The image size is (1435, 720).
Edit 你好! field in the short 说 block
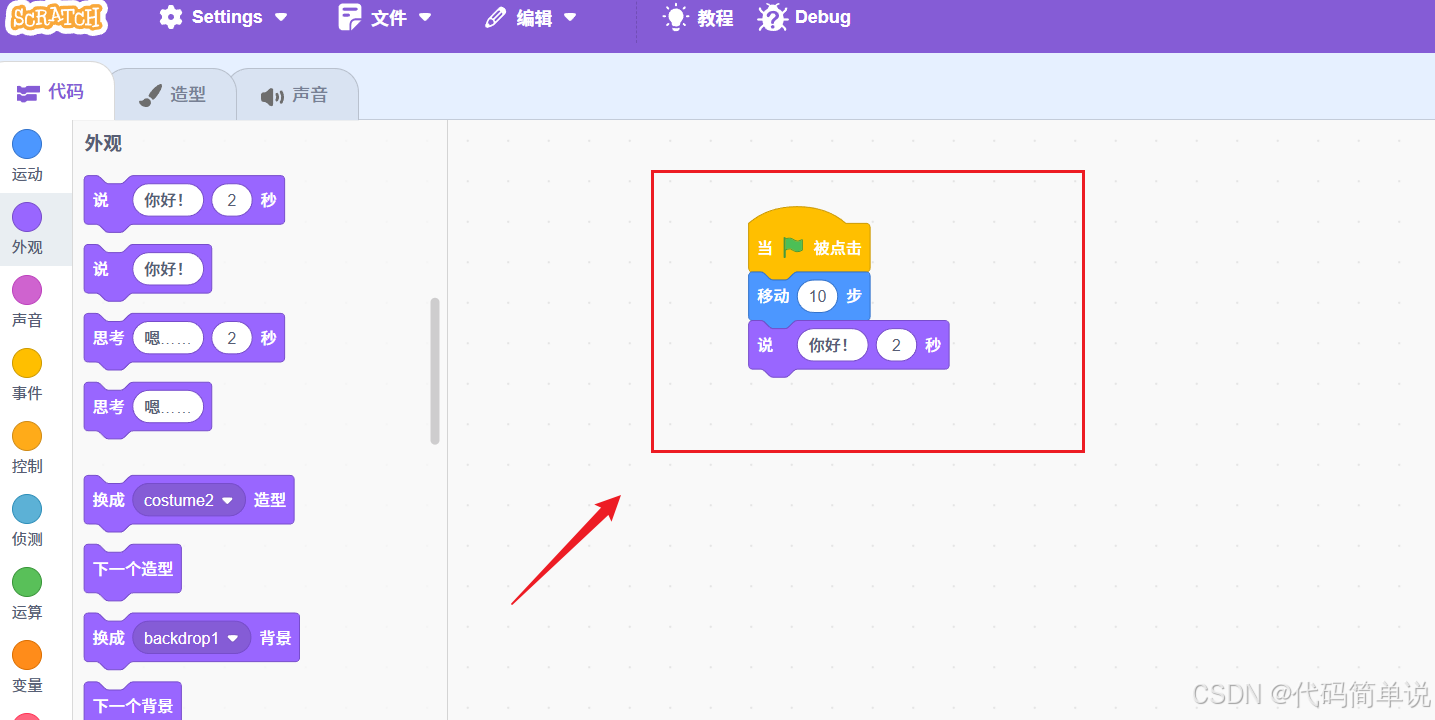tap(168, 269)
